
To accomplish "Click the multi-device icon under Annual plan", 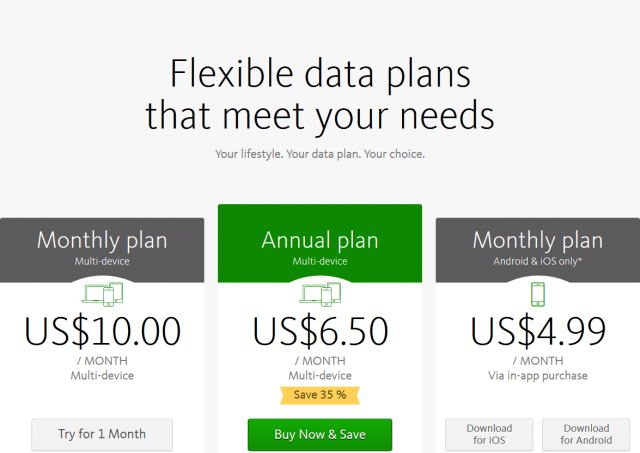I will point(320,294).
